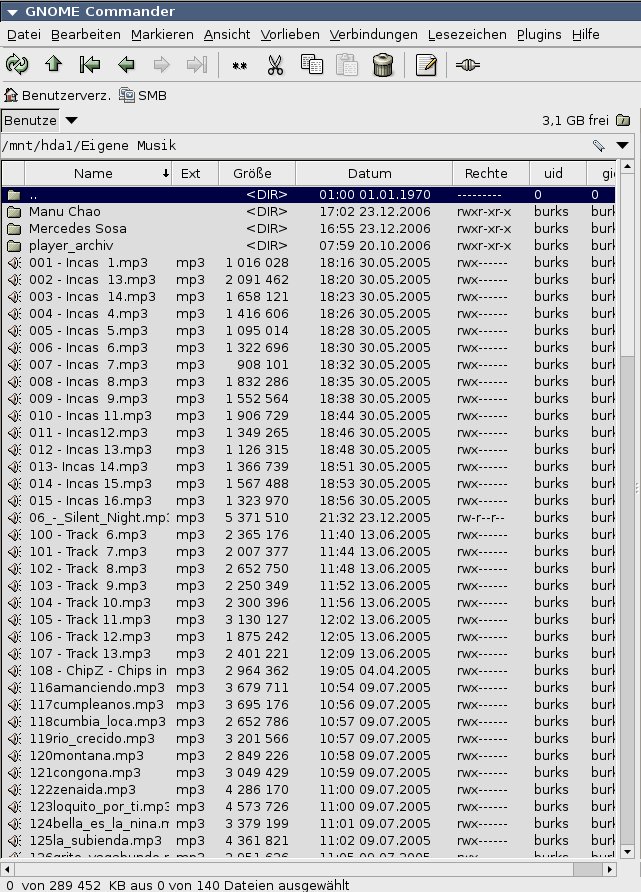Viewport: 641px width, 892px height.
Task: Go forward to next directory
Action: 162,65
